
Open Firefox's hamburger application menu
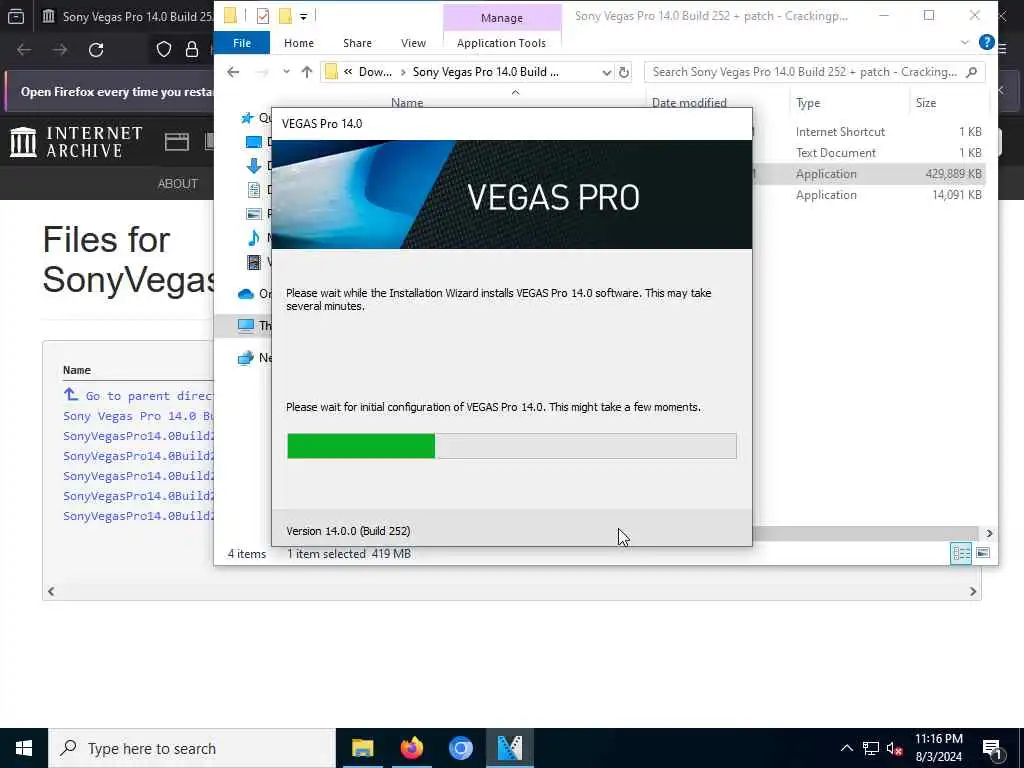point(1002,50)
